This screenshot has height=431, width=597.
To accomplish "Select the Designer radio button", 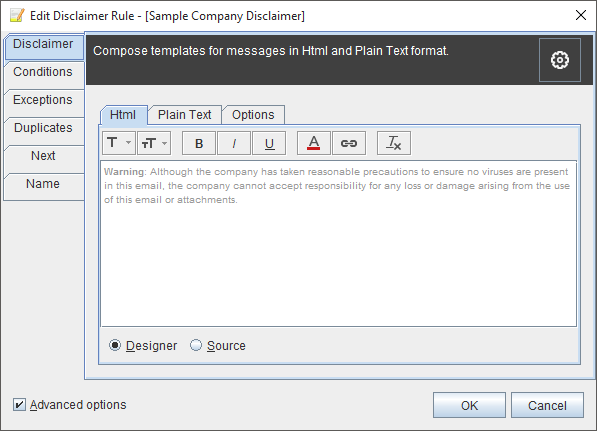I will tap(115, 345).
